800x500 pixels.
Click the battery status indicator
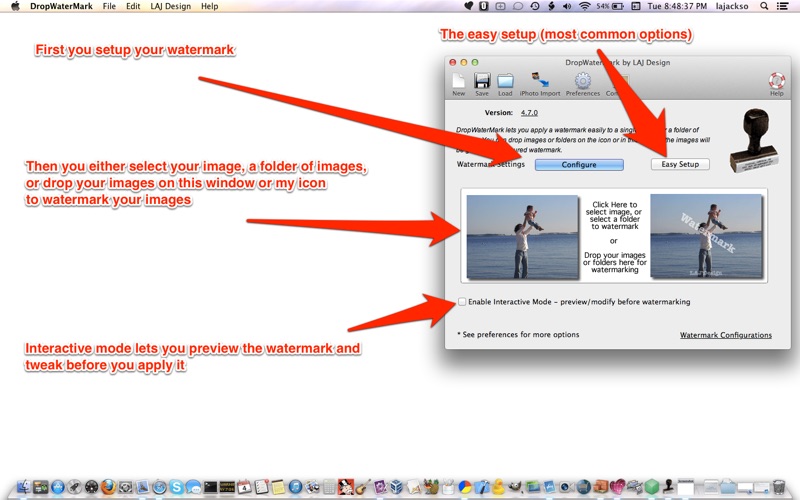[610, 6]
